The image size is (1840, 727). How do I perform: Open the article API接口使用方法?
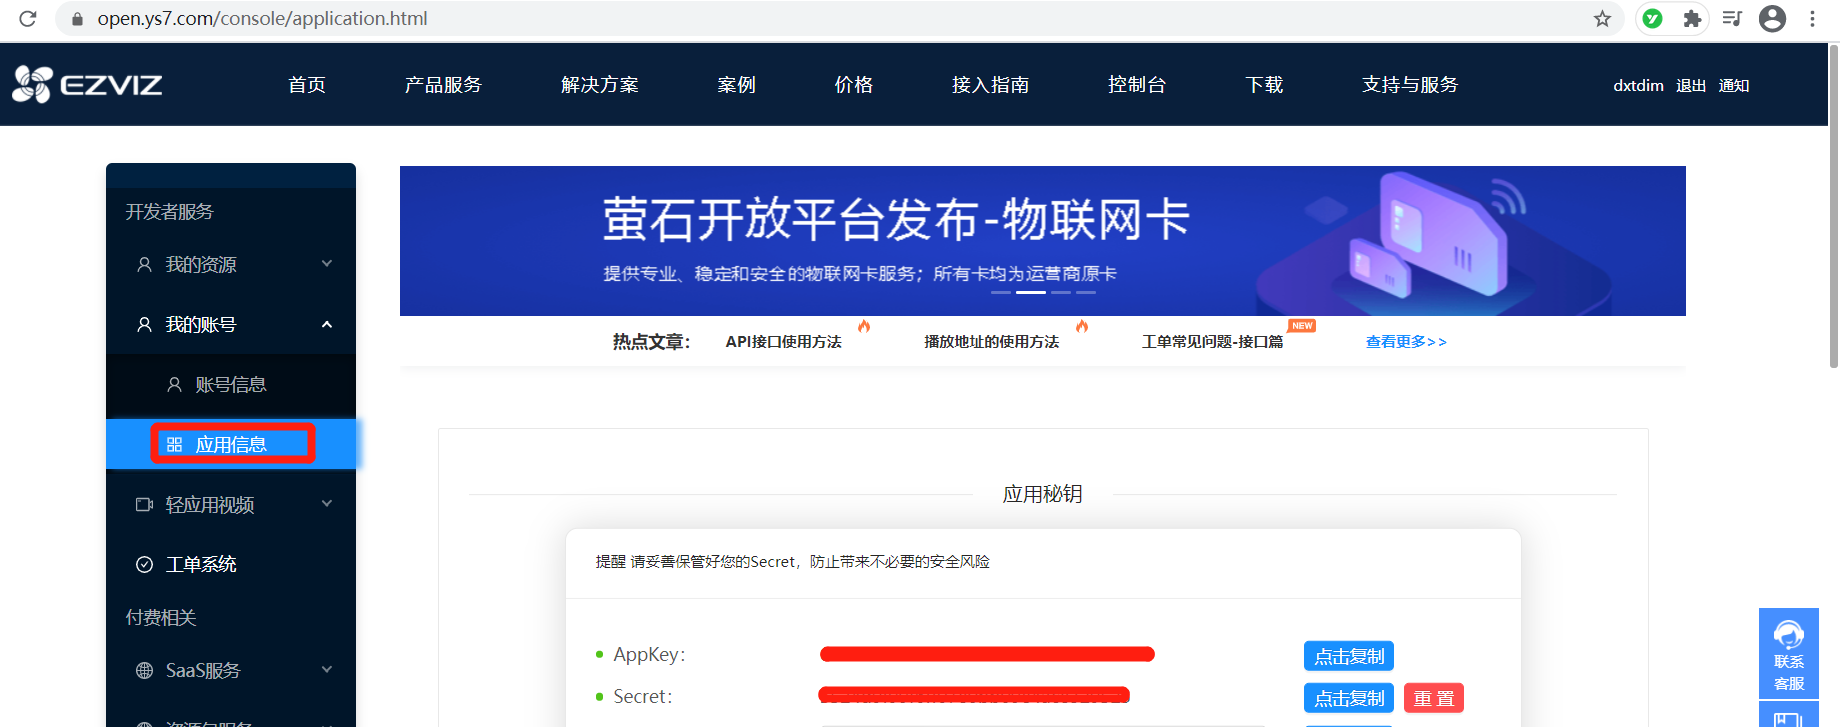784,342
